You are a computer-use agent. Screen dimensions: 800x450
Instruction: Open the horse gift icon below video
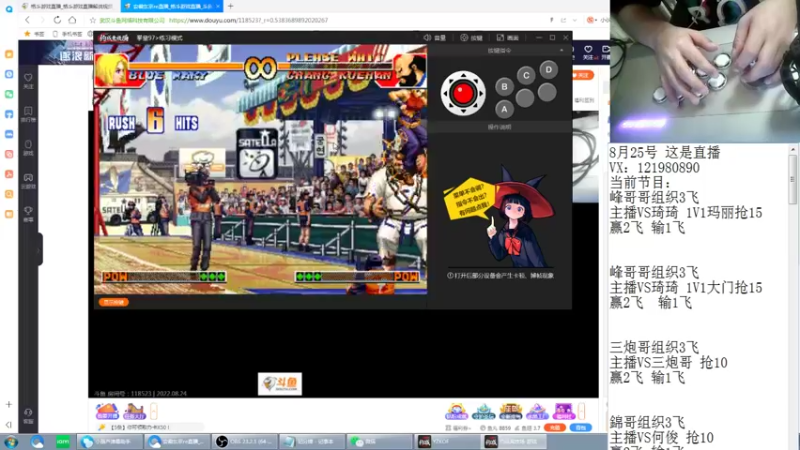pyautogui.click(x=134, y=411)
